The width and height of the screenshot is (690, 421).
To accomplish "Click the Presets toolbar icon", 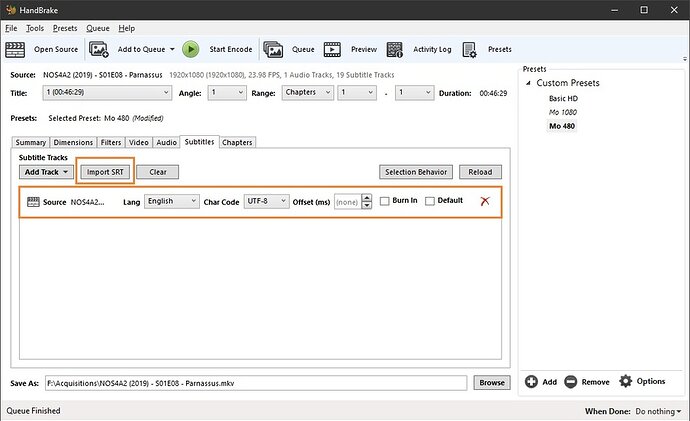I will (x=470, y=50).
